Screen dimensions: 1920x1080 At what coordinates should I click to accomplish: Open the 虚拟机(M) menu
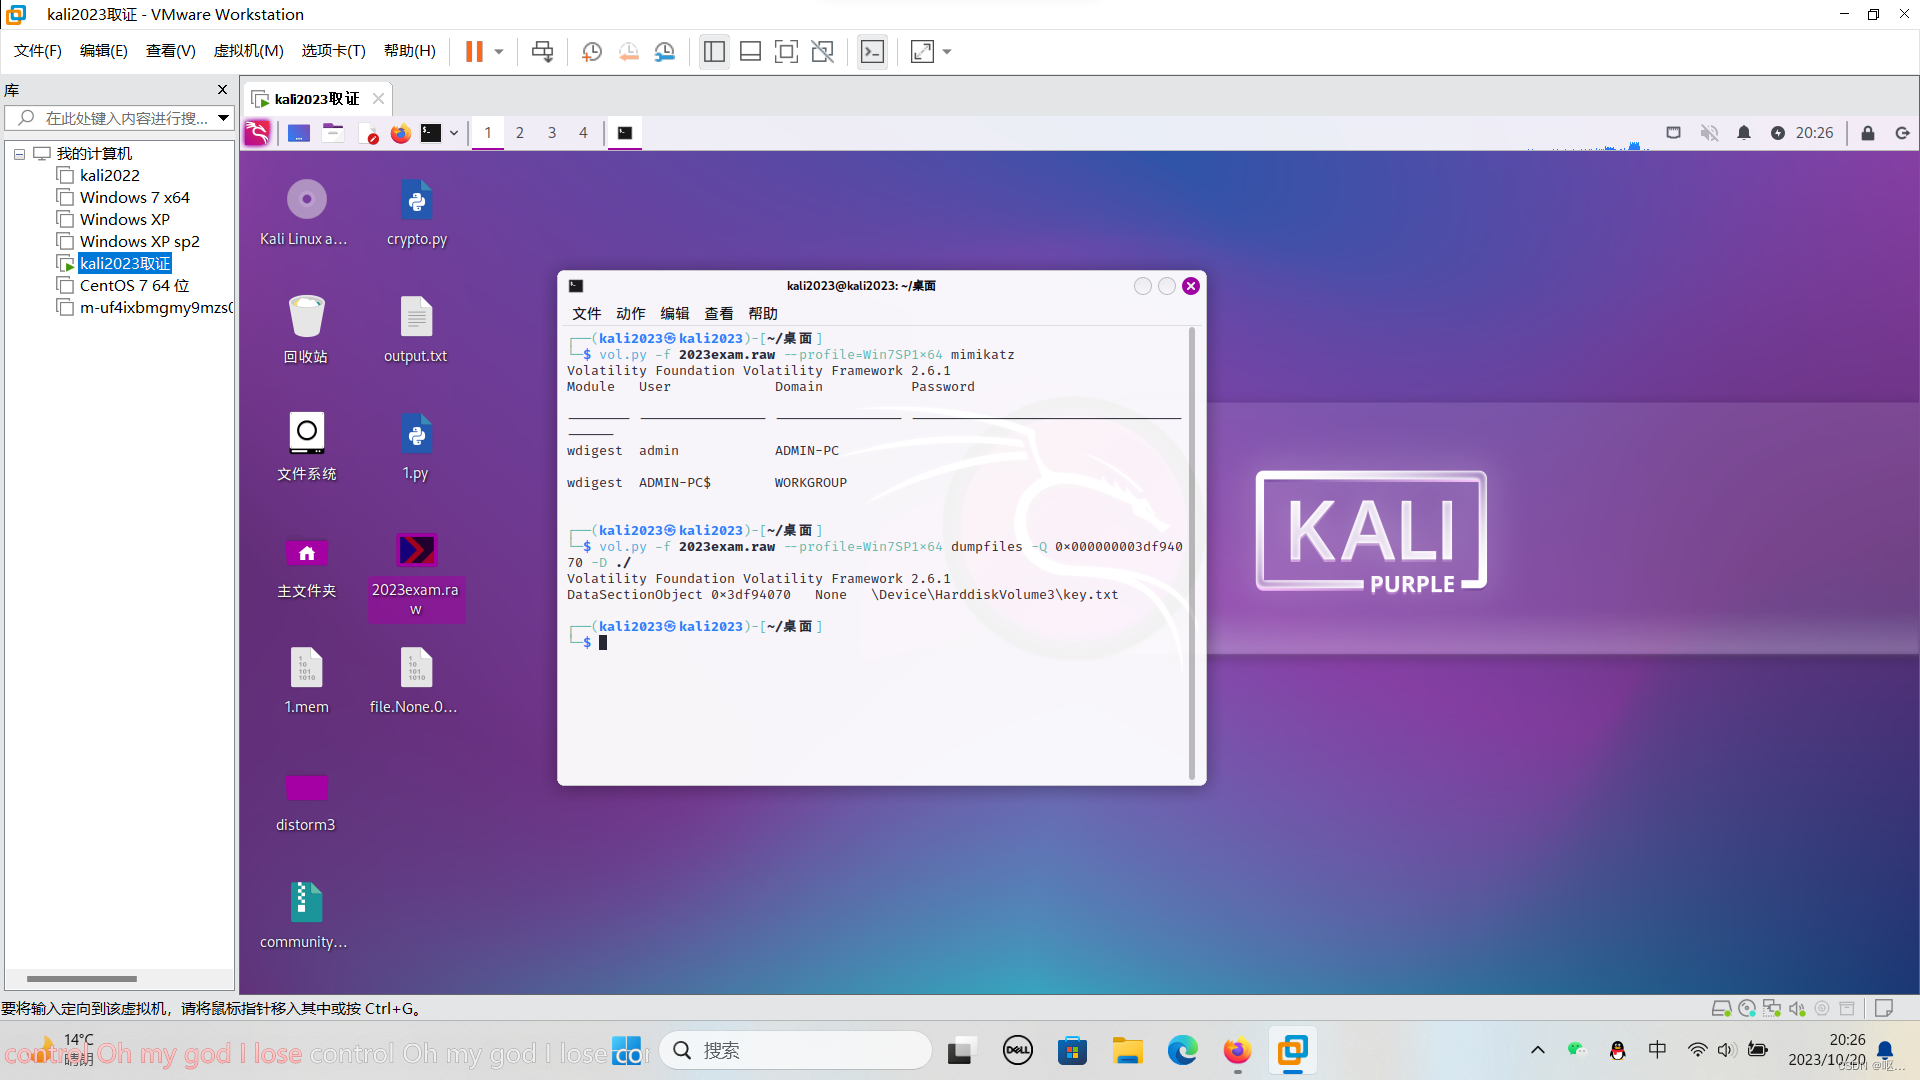[248, 51]
